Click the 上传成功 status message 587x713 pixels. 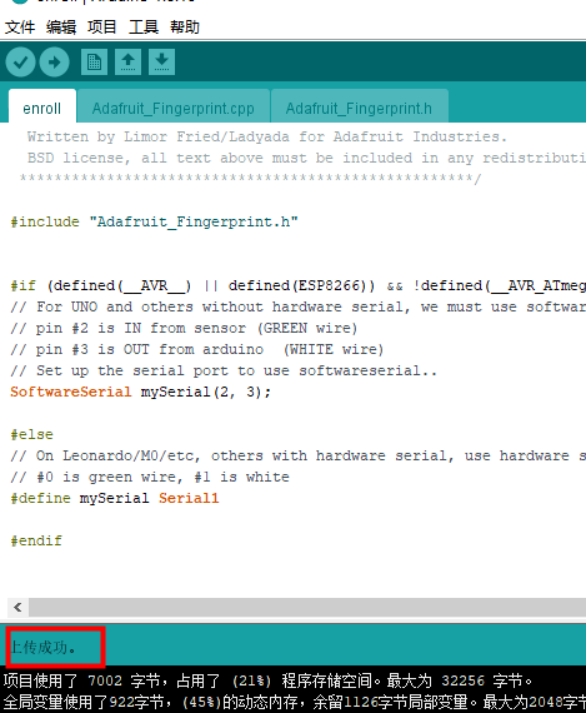(43, 647)
